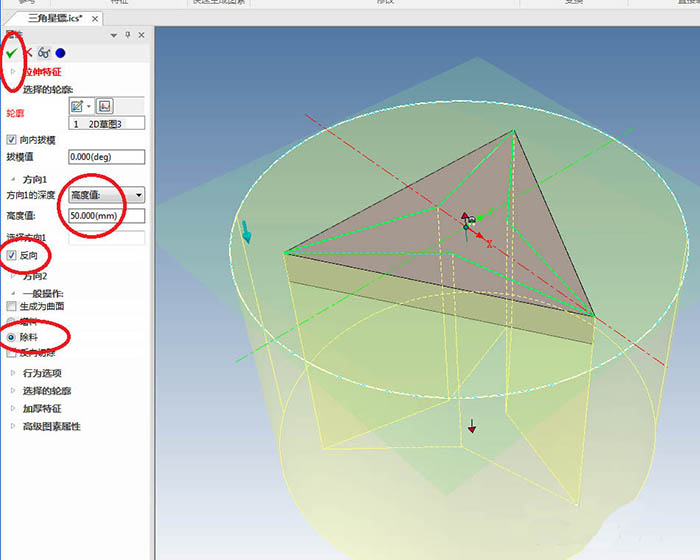Collapse the 方向1 section
700x560 pixels.
(x=13, y=179)
